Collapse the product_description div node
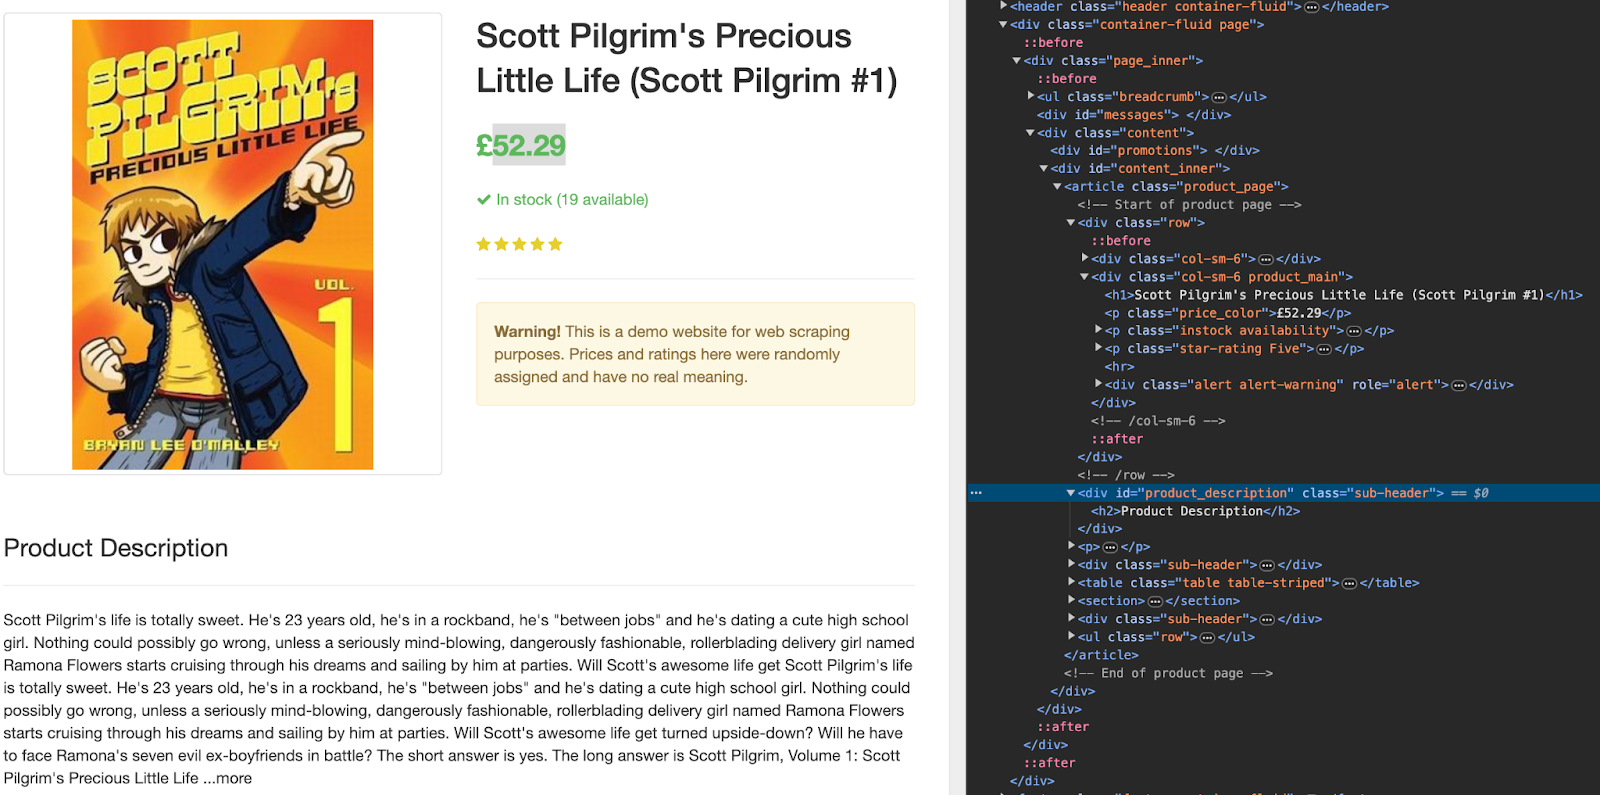The width and height of the screenshot is (1600, 795). [1071, 492]
